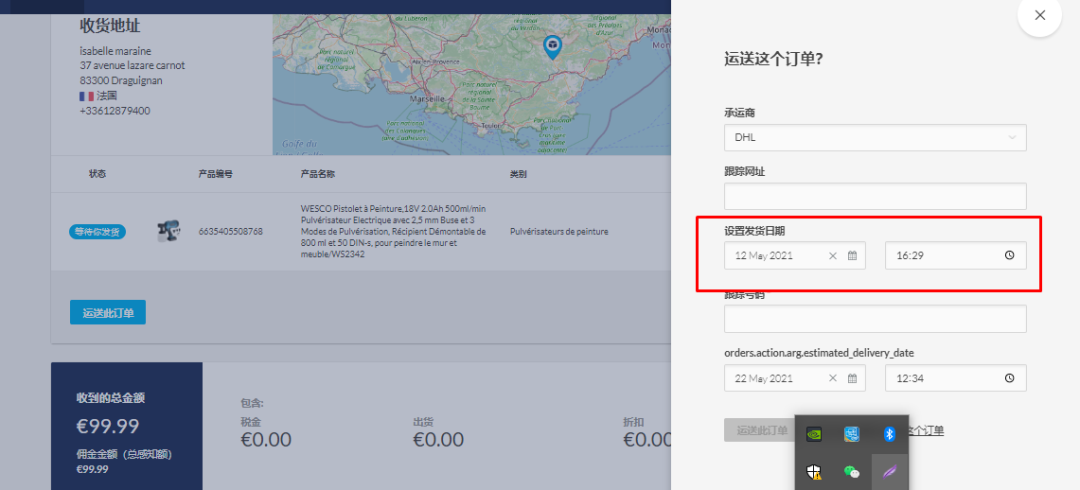Click the blue map location pin
Viewport: 1080px width, 490px height.
(x=552, y=46)
